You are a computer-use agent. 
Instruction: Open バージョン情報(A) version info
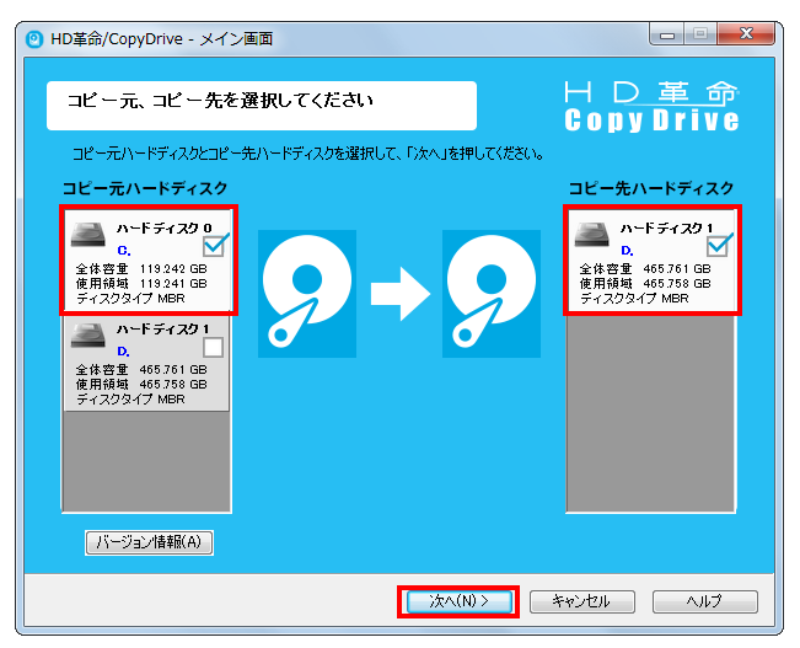click(149, 542)
